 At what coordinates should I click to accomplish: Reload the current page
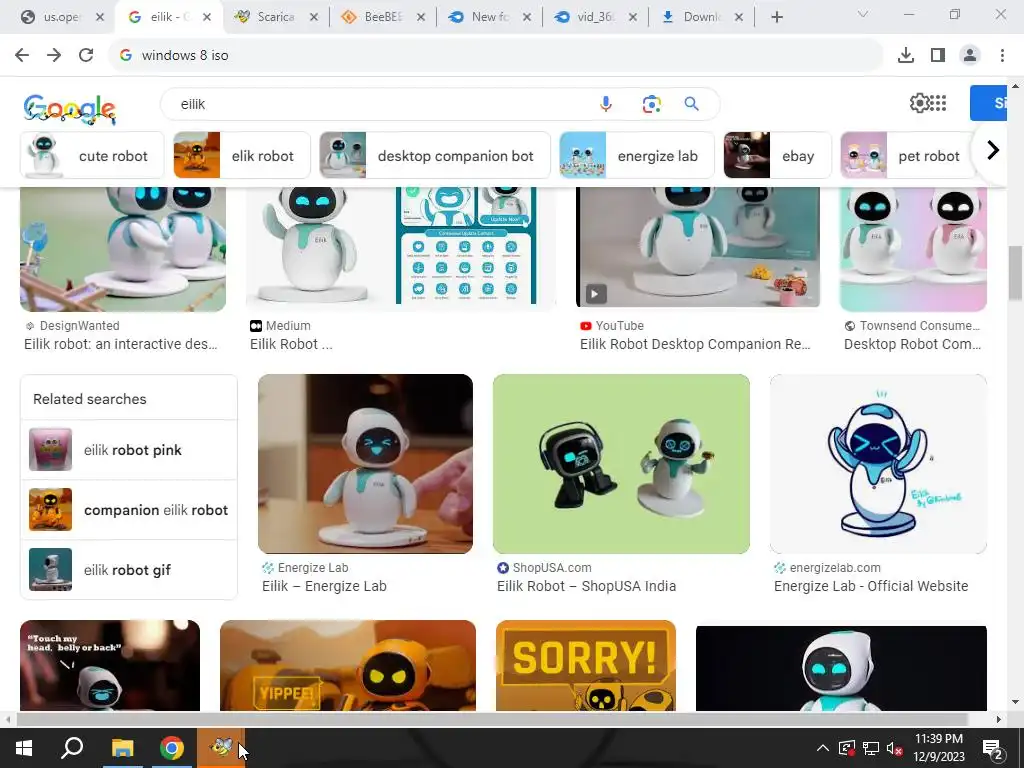pyautogui.click(x=86, y=56)
